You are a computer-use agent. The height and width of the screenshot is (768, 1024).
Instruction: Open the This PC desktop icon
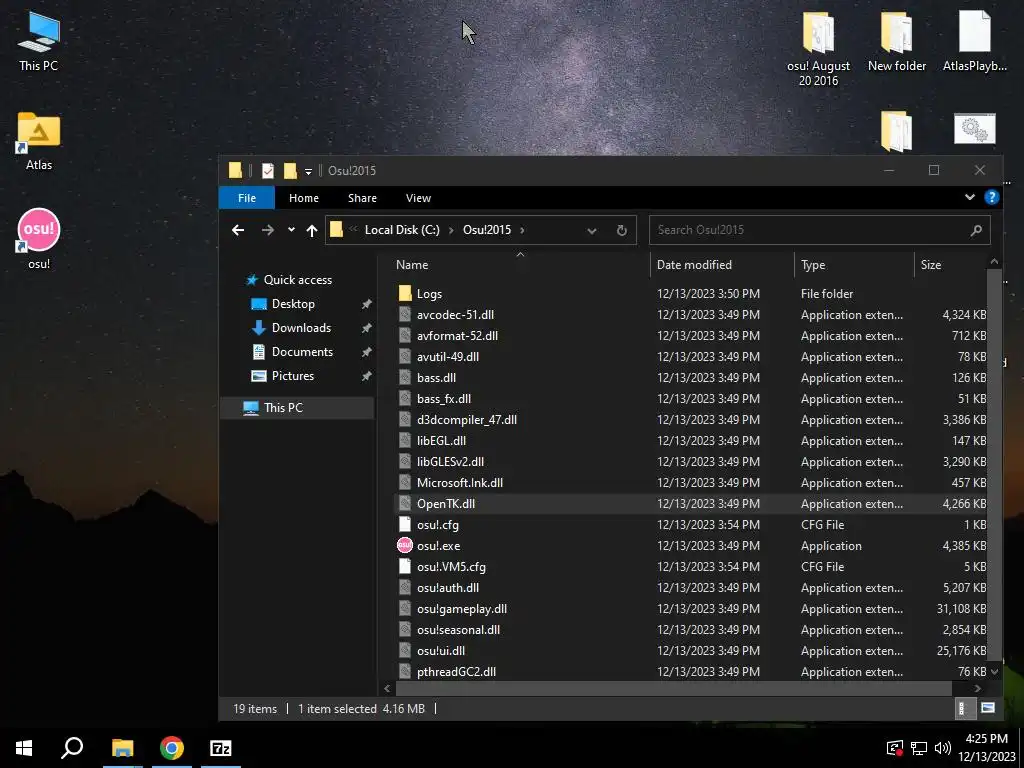tap(39, 41)
